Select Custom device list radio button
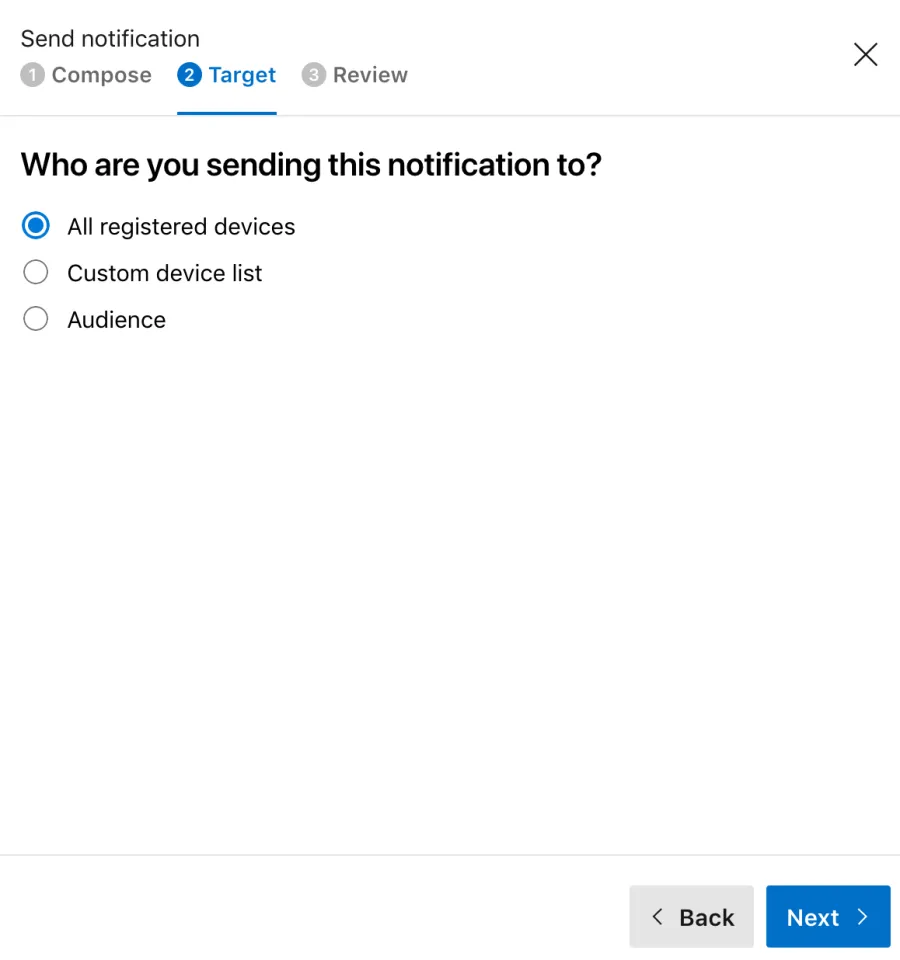 click(36, 272)
